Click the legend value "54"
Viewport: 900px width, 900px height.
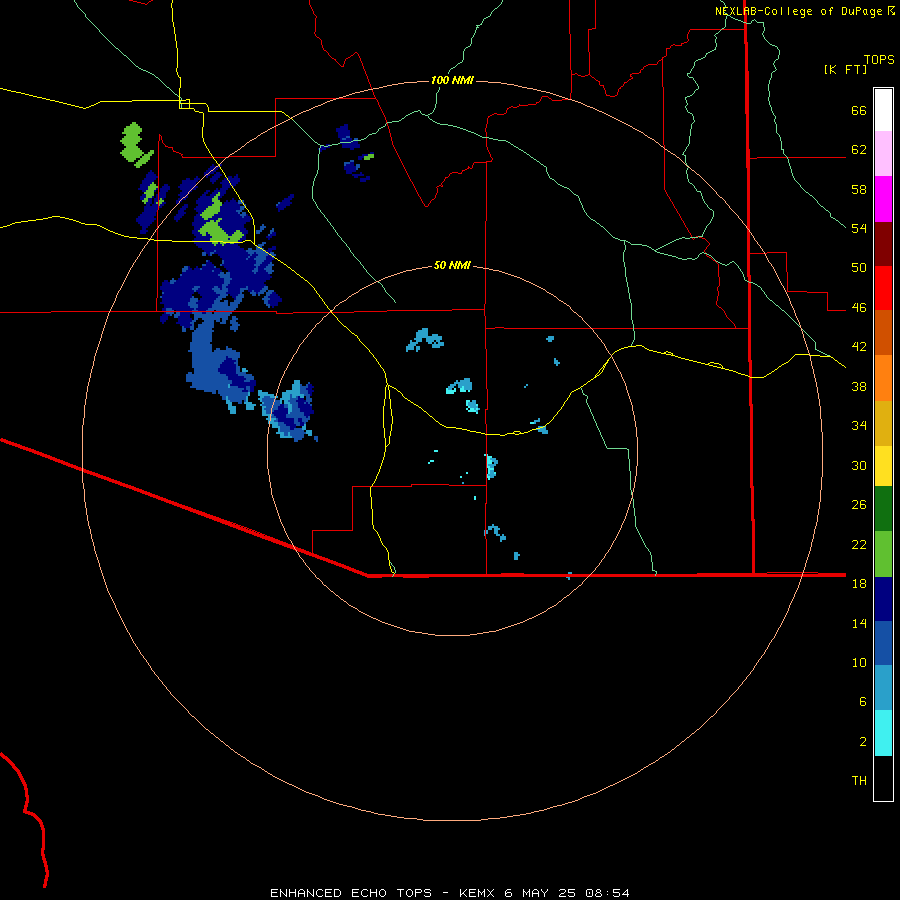click(859, 228)
